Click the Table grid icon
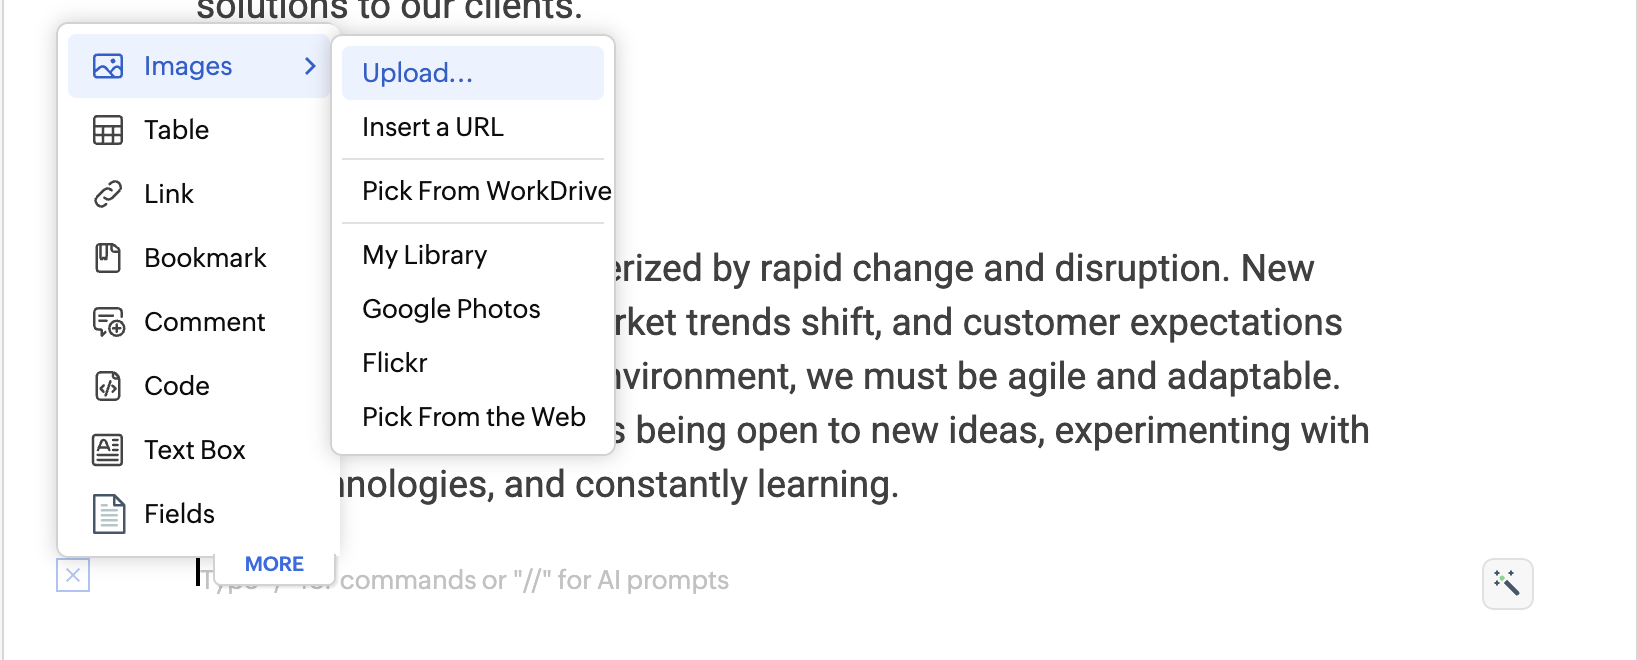This screenshot has width=1638, height=660. (108, 130)
